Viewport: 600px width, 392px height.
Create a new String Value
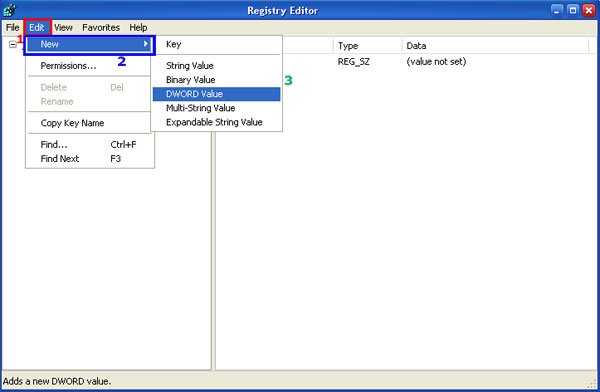(x=216, y=66)
